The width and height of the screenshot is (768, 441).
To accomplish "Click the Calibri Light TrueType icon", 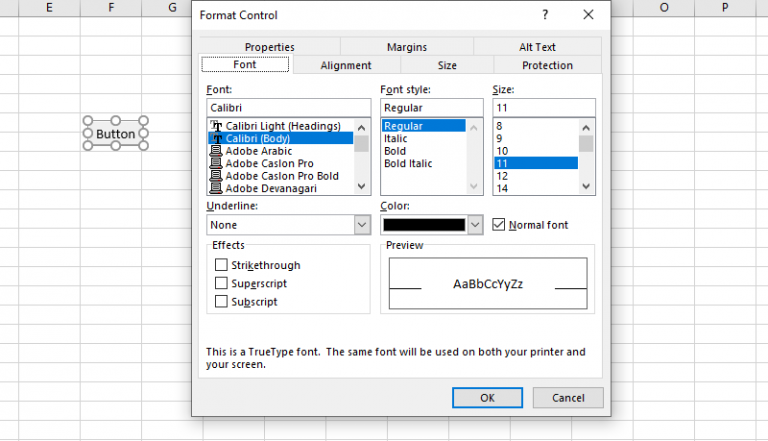I will coord(215,126).
